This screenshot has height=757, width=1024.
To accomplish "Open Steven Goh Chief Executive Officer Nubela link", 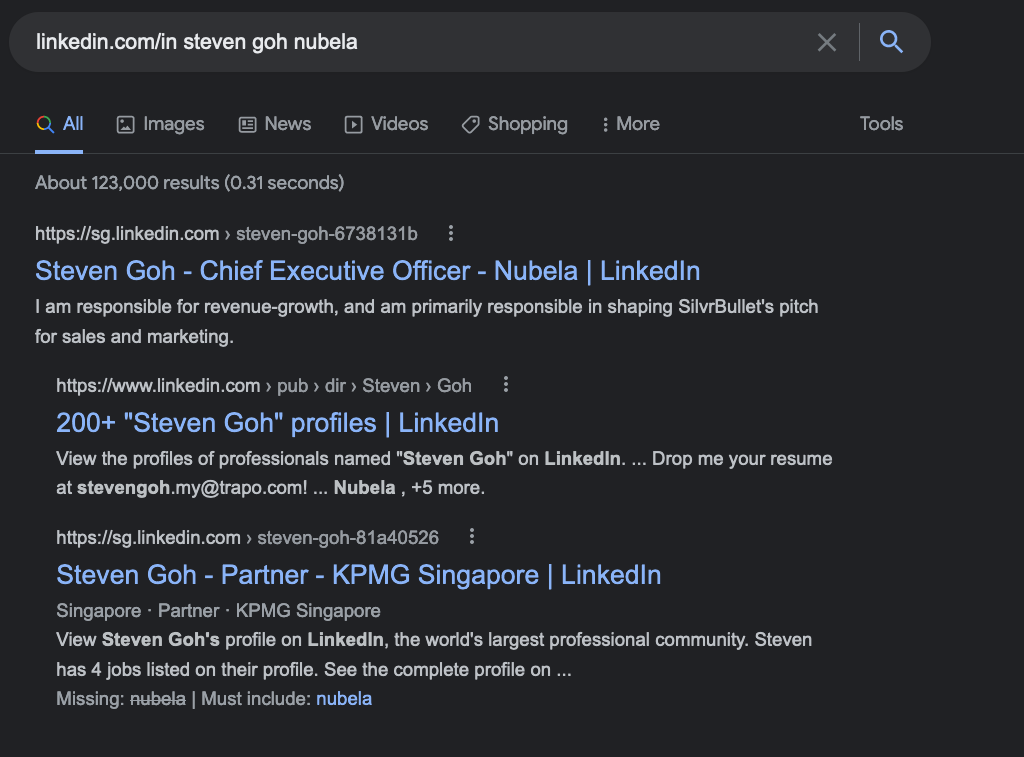I will pyautogui.click(x=368, y=271).
